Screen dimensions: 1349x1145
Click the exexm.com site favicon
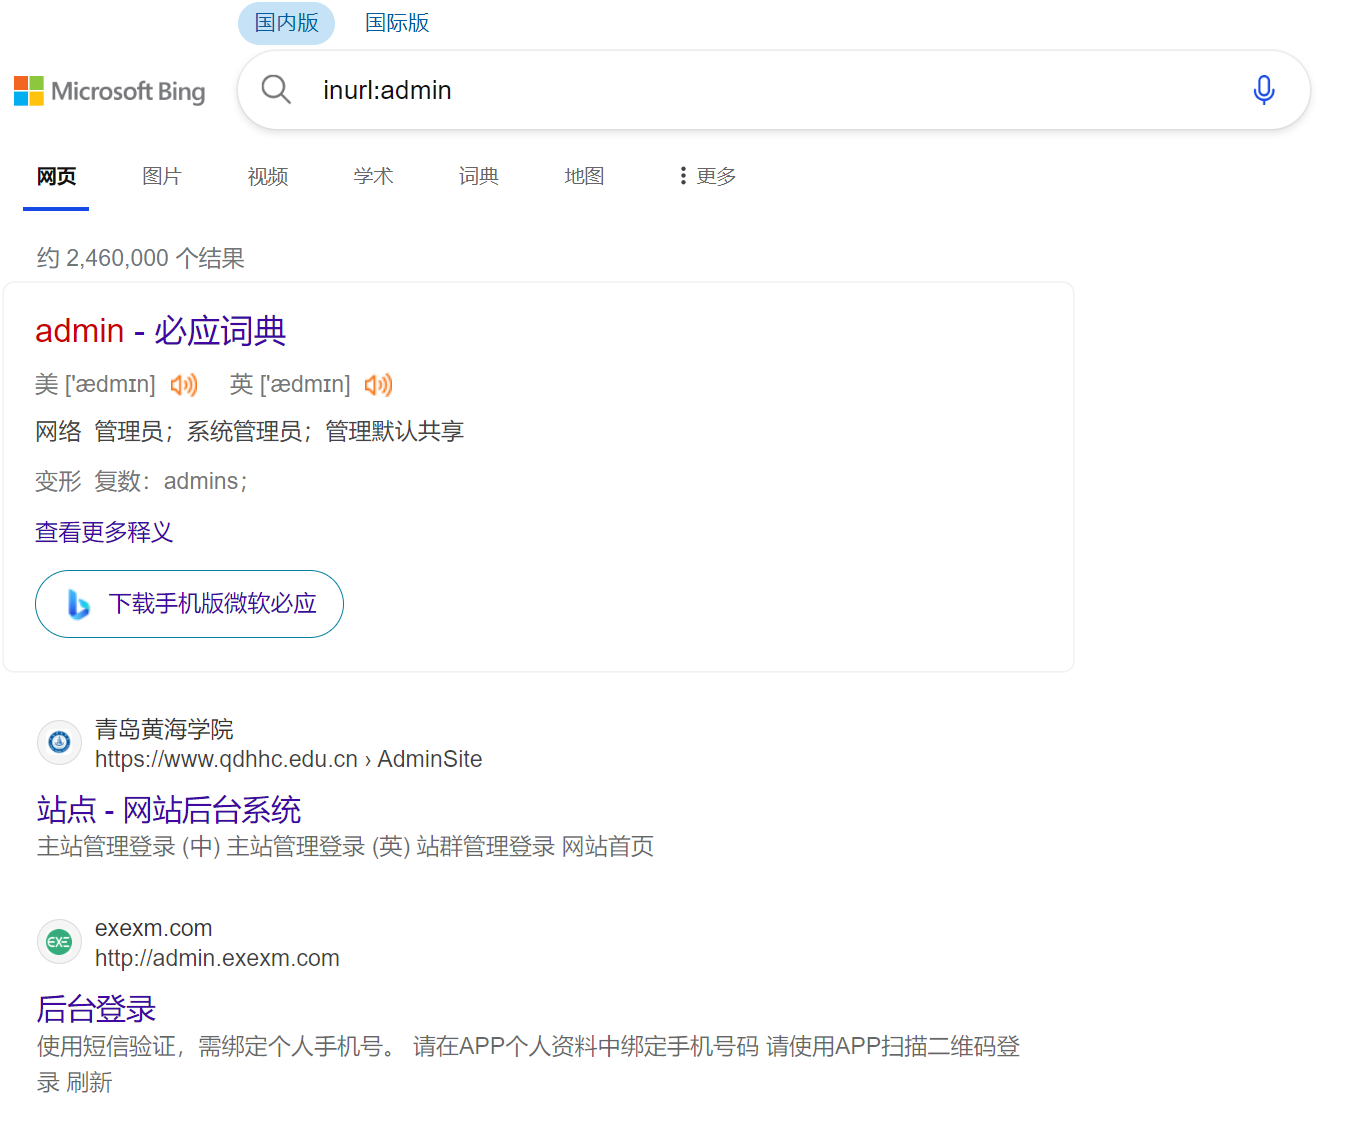pyautogui.click(x=59, y=942)
